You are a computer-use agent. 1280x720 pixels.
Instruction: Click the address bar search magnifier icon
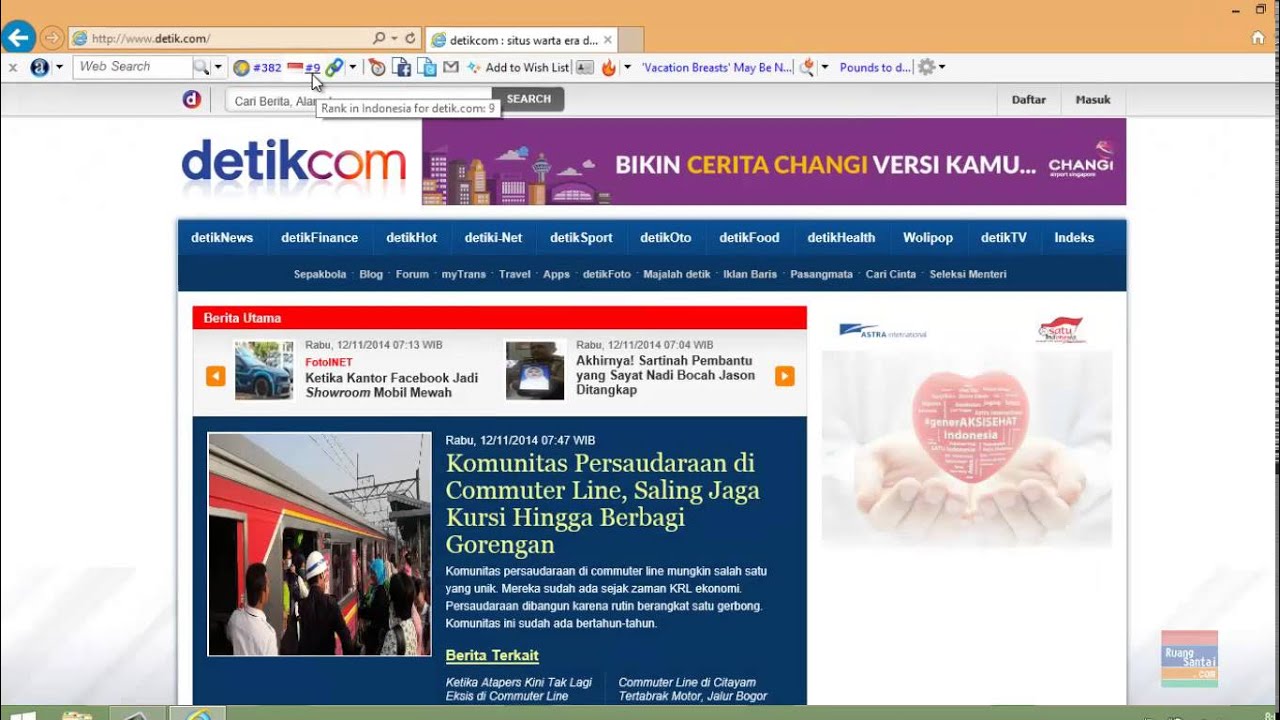coord(379,38)
